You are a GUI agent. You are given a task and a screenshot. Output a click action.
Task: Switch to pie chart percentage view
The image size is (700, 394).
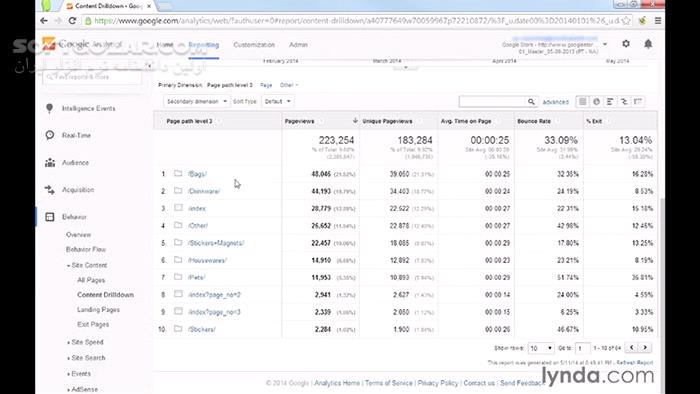596,102
